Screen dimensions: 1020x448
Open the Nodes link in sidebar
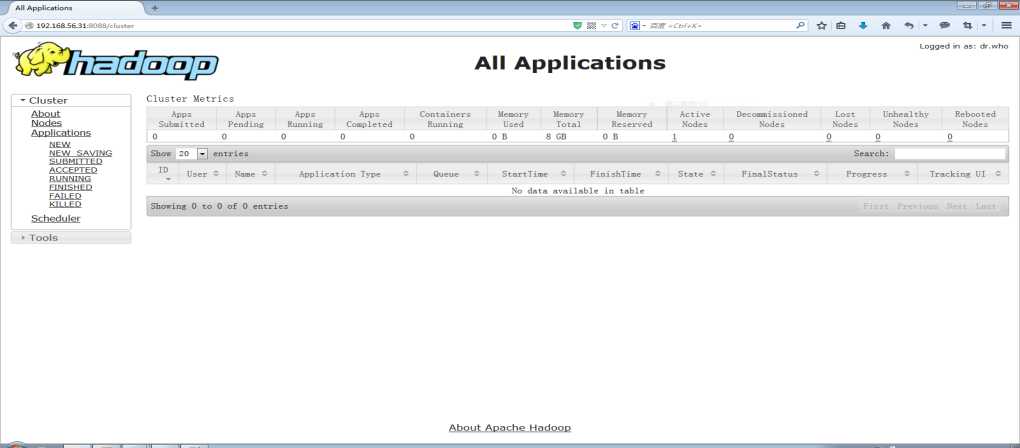46,123
